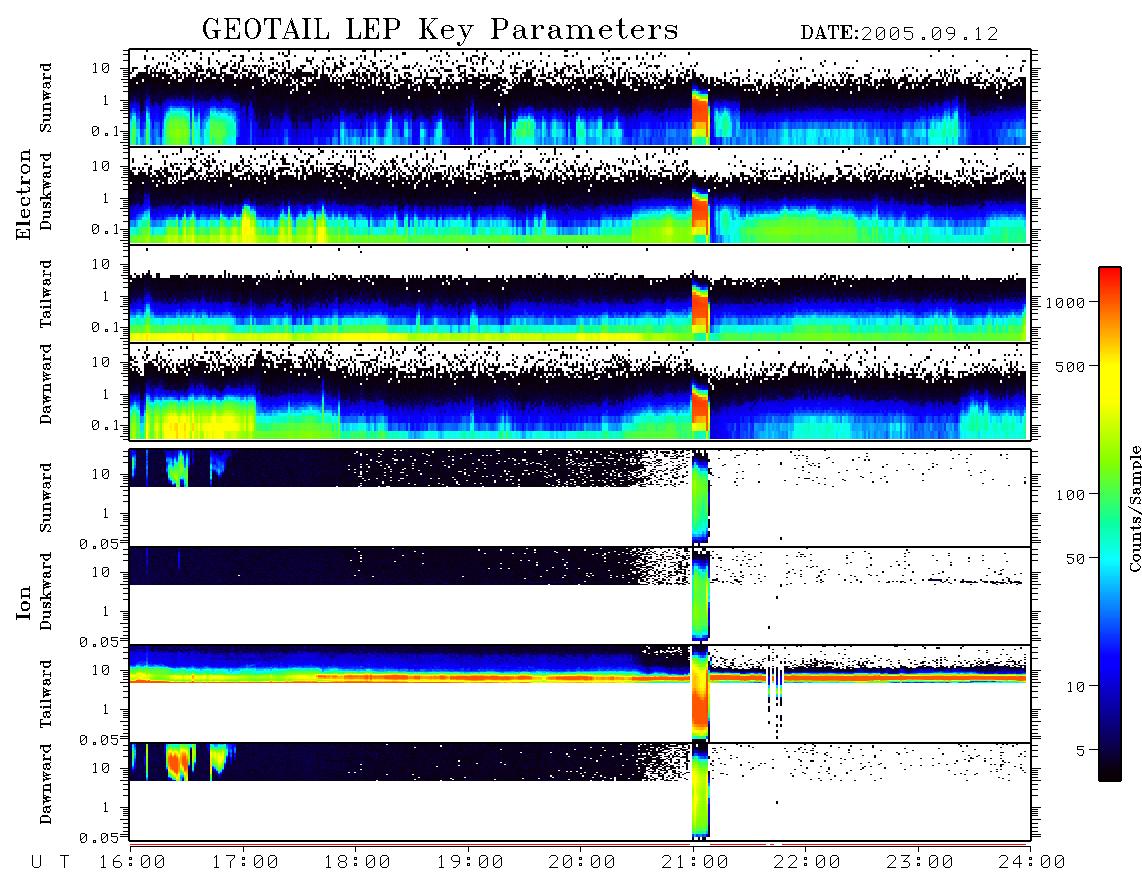
Task: Click the "0.05" tick on Ion Duskward axis
Action: (x=98, y=642)
